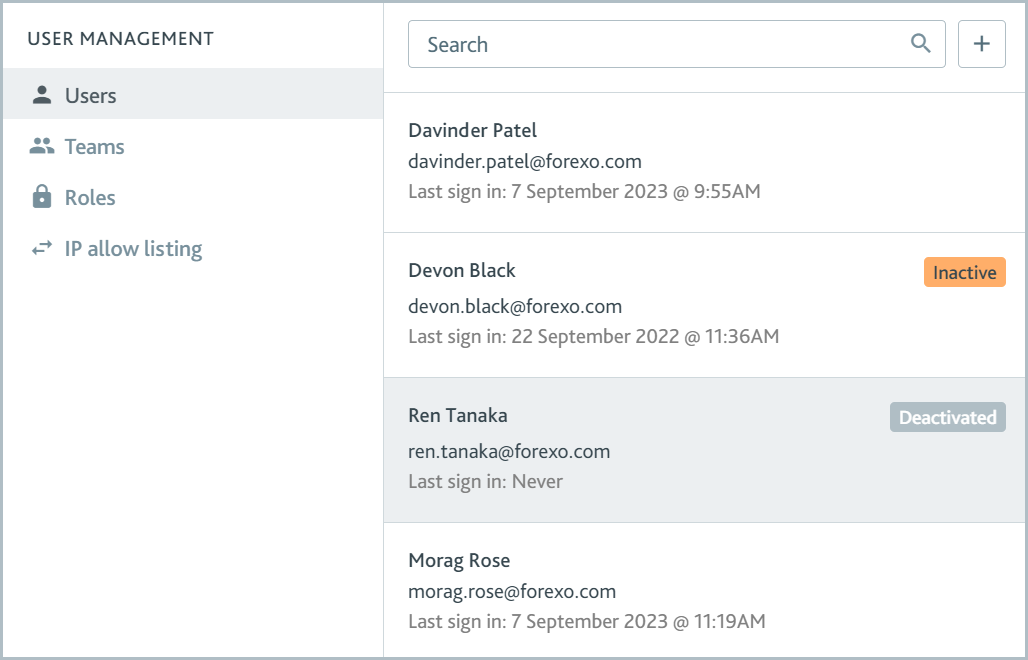The width and height of the screenshot is (1028, 660).
Task: Click the IP allow listing arrows icon
Action: coord(41,248)
